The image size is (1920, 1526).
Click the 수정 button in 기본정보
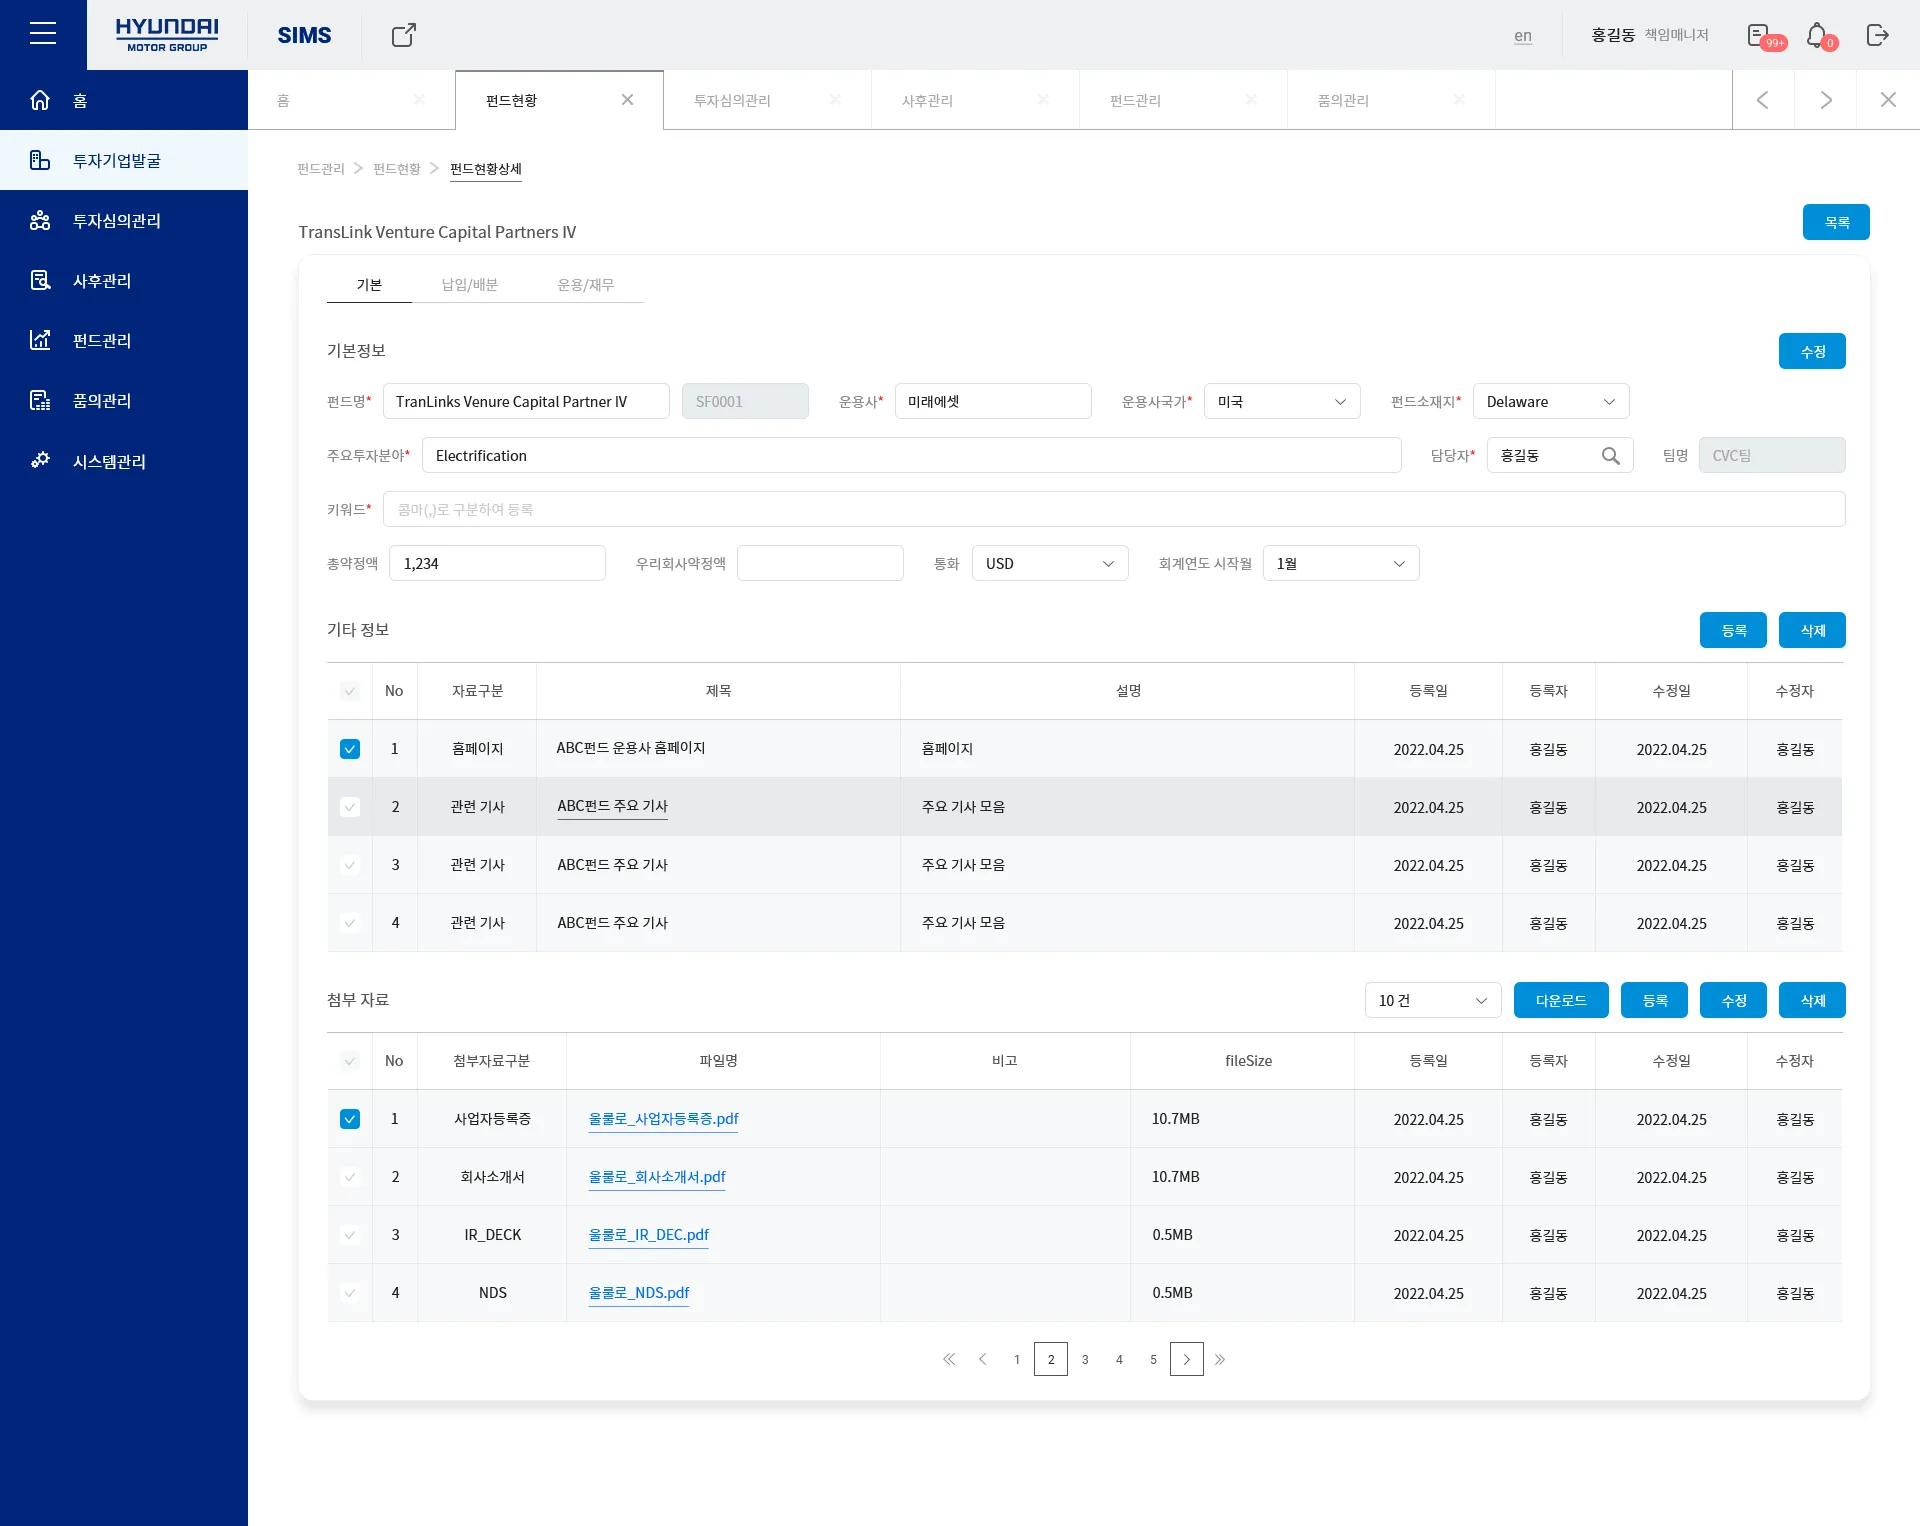click(x=1812, y=351)
